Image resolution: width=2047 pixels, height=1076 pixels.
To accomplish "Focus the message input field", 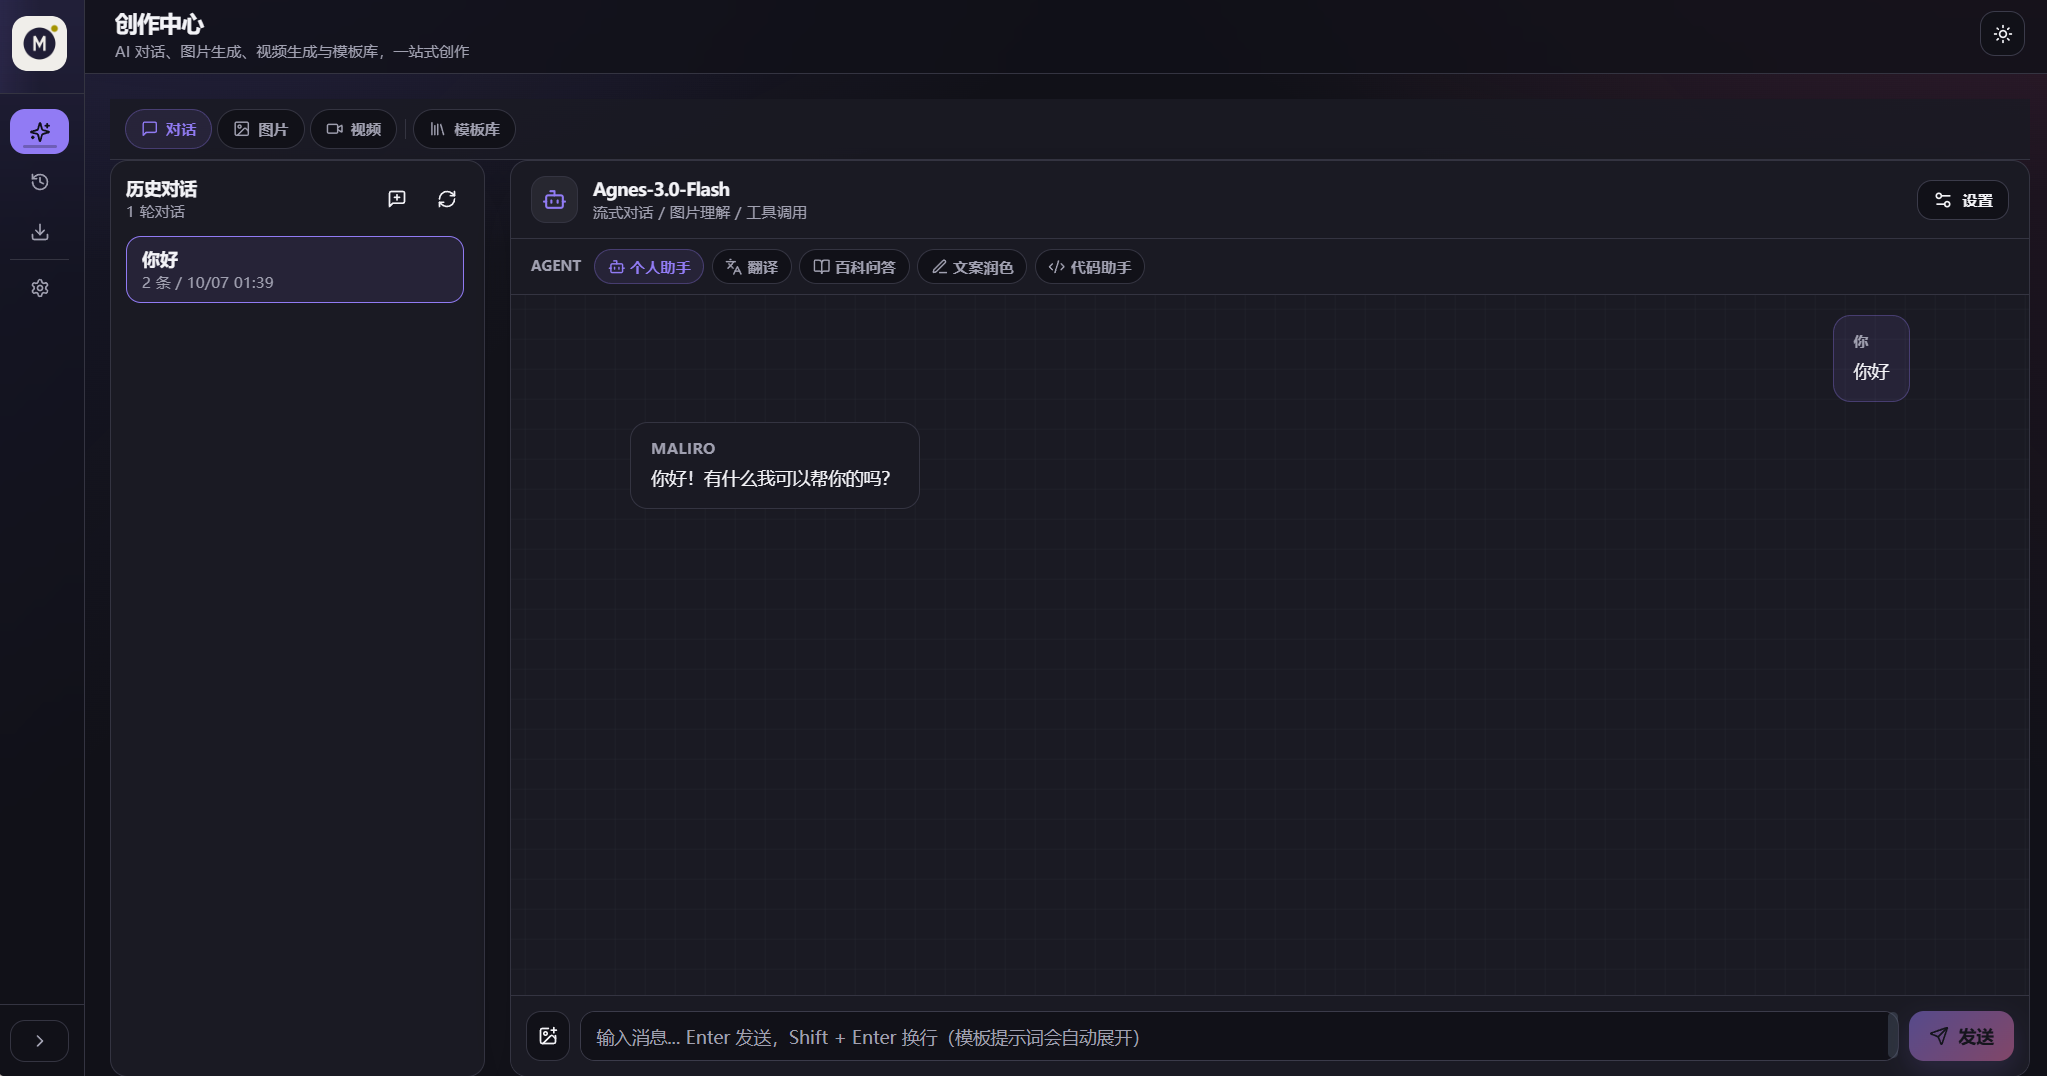I will [x=1238, y=1037].
